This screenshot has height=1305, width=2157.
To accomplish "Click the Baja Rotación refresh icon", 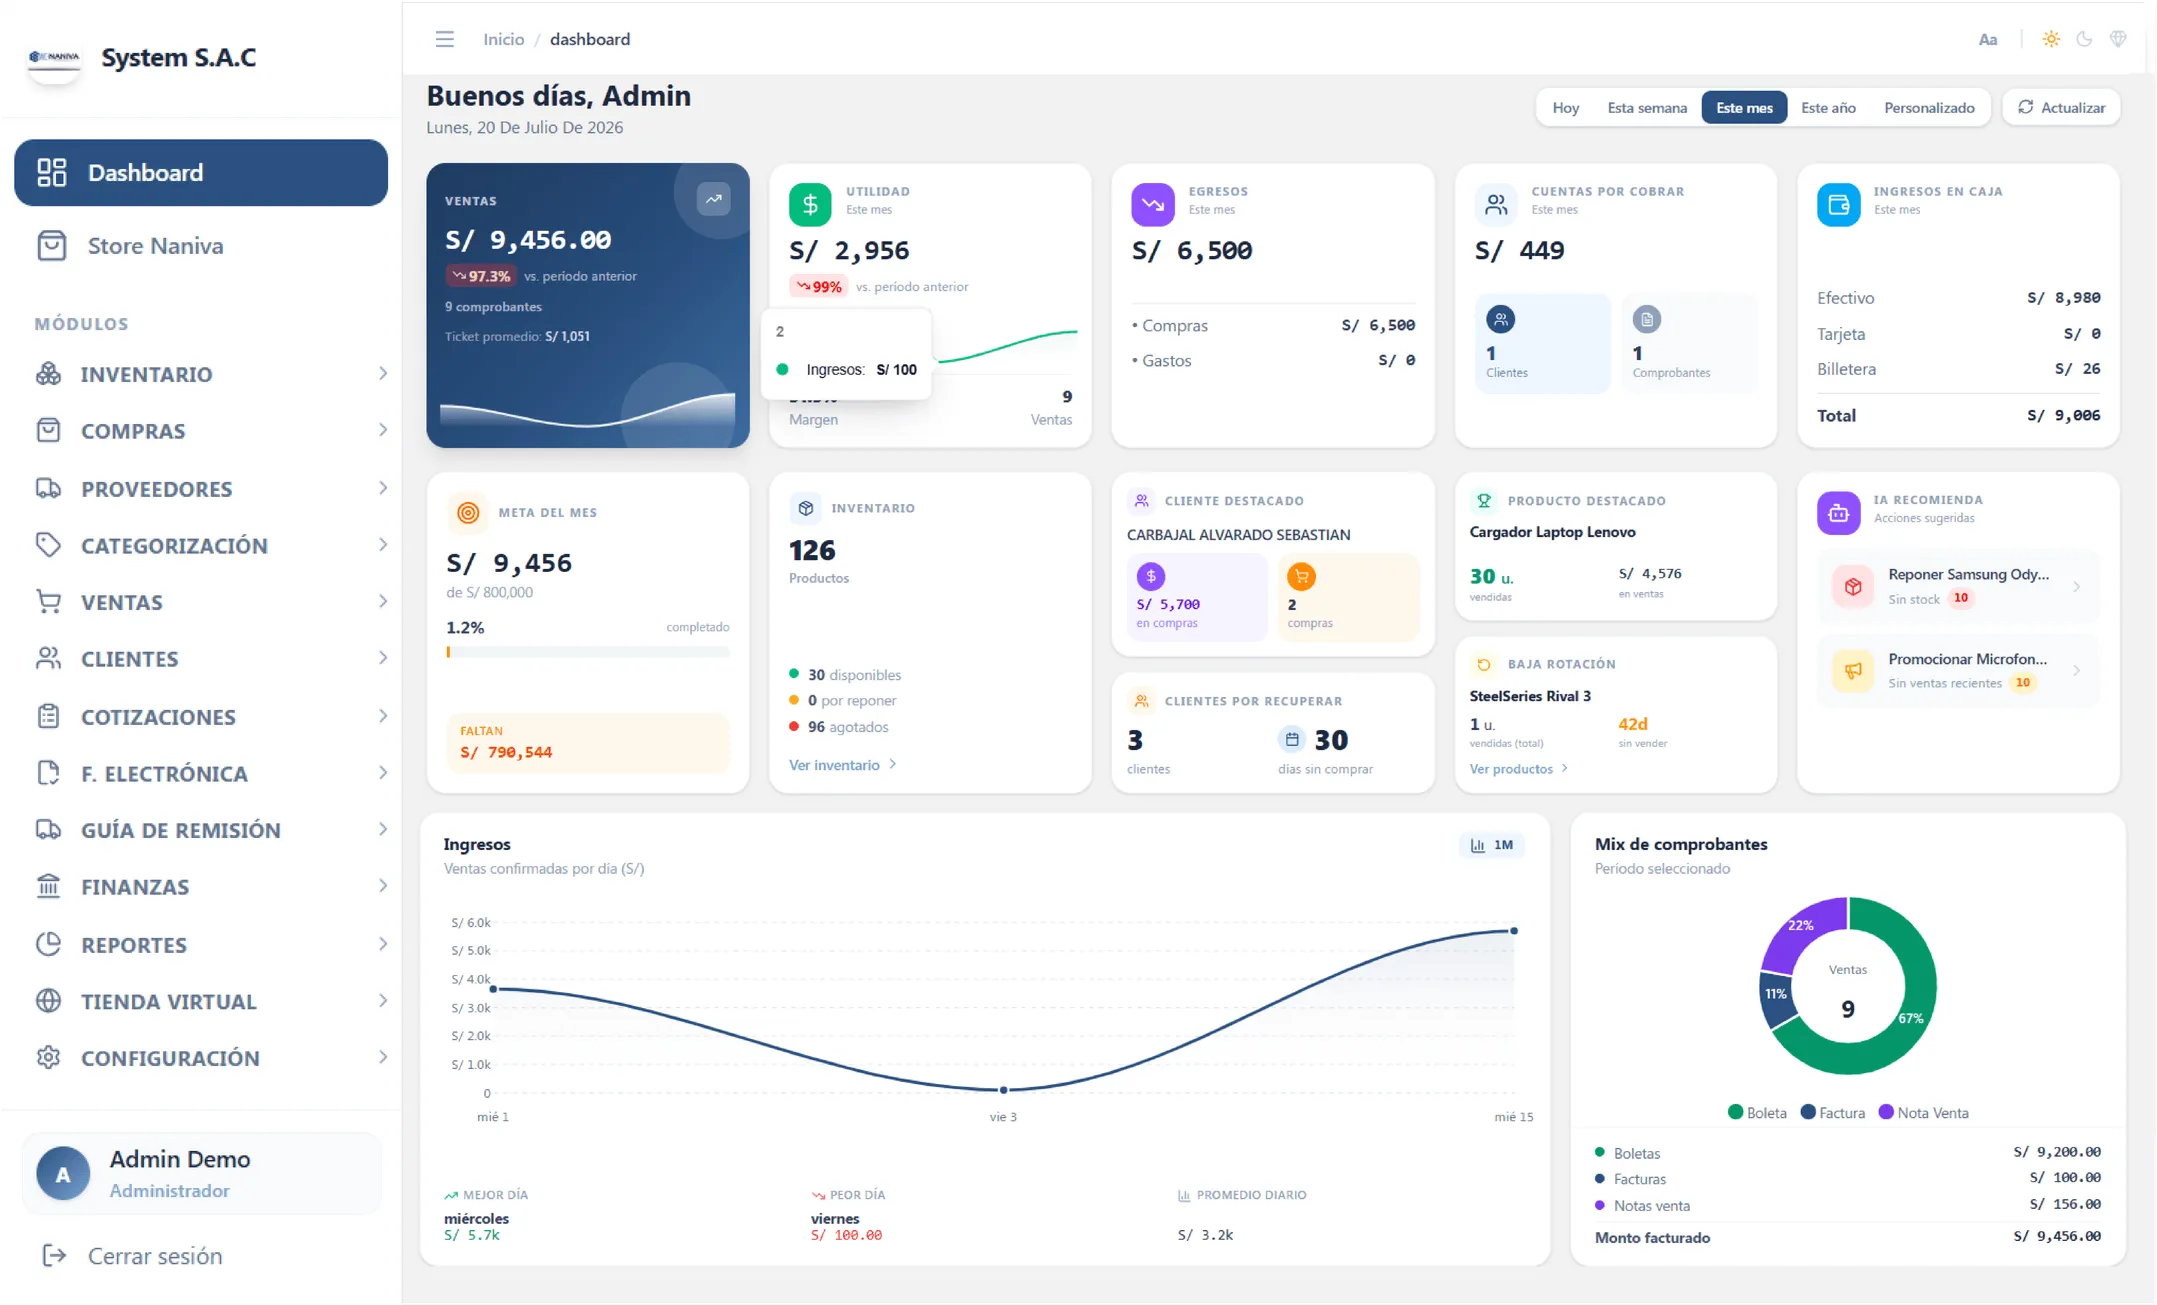I will tap(1484, 664).
